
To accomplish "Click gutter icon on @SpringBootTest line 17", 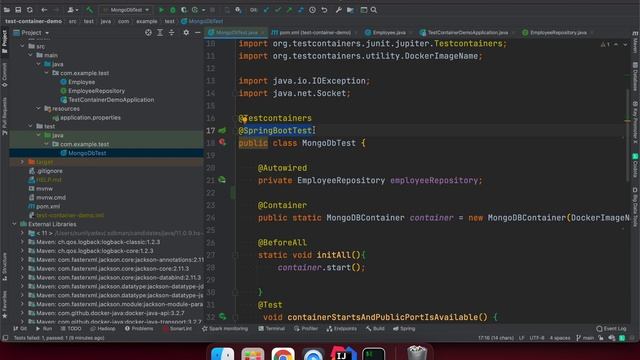I will (222, 130).
